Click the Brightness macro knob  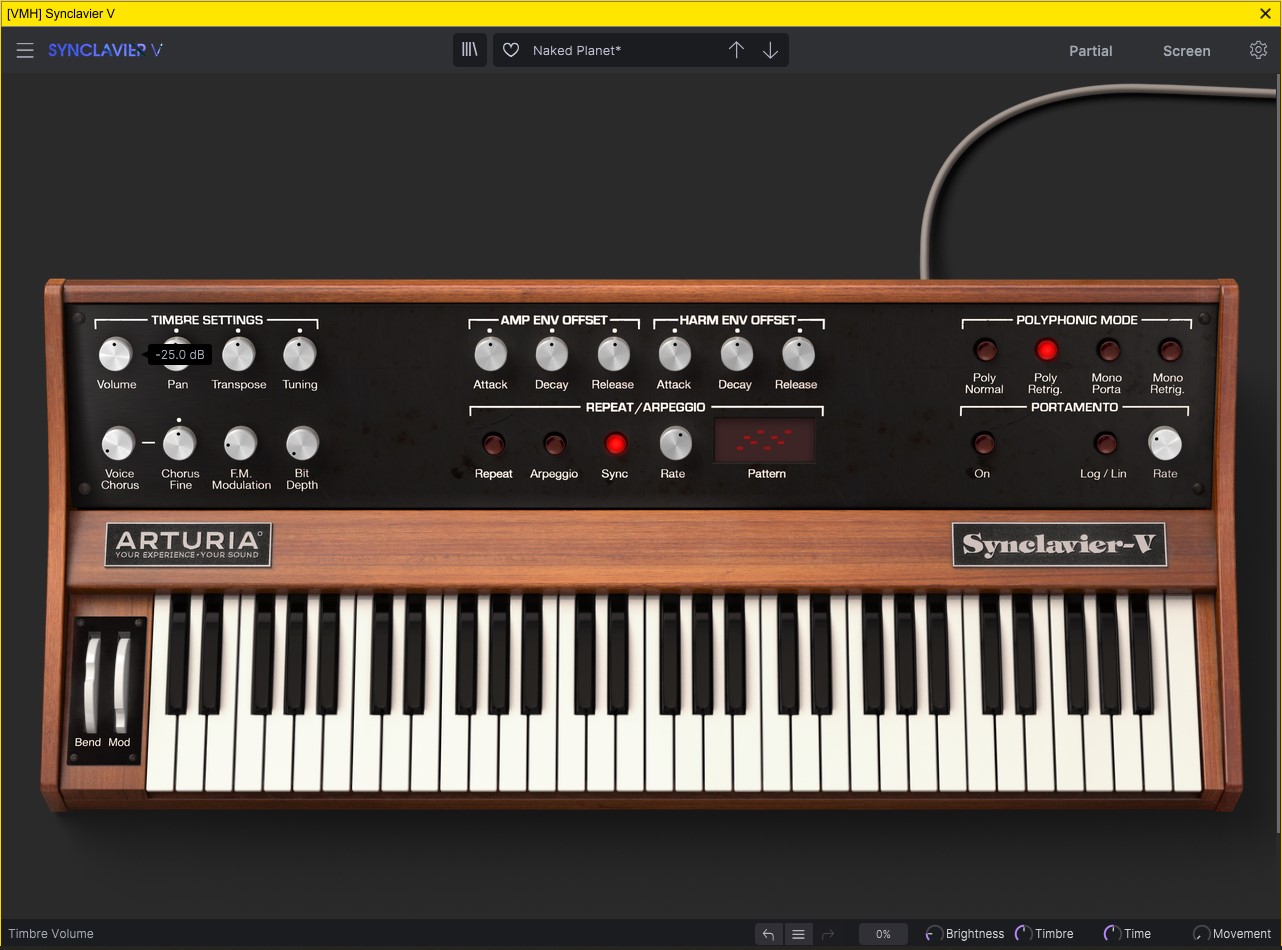click(933, 934)
